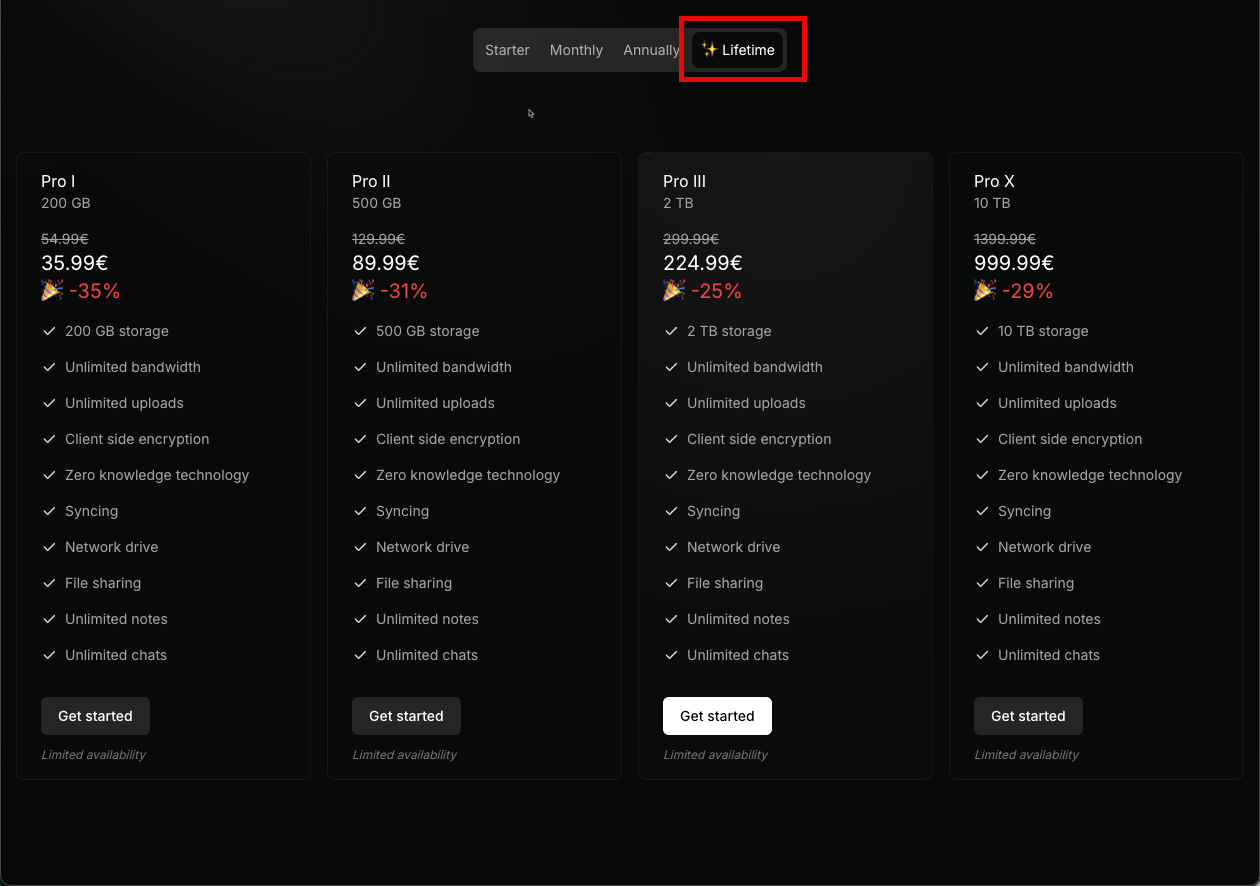Viewport: 1260px width, 886px height.
Task: Click Get started for Pro II plan
Action: (406, 716)
